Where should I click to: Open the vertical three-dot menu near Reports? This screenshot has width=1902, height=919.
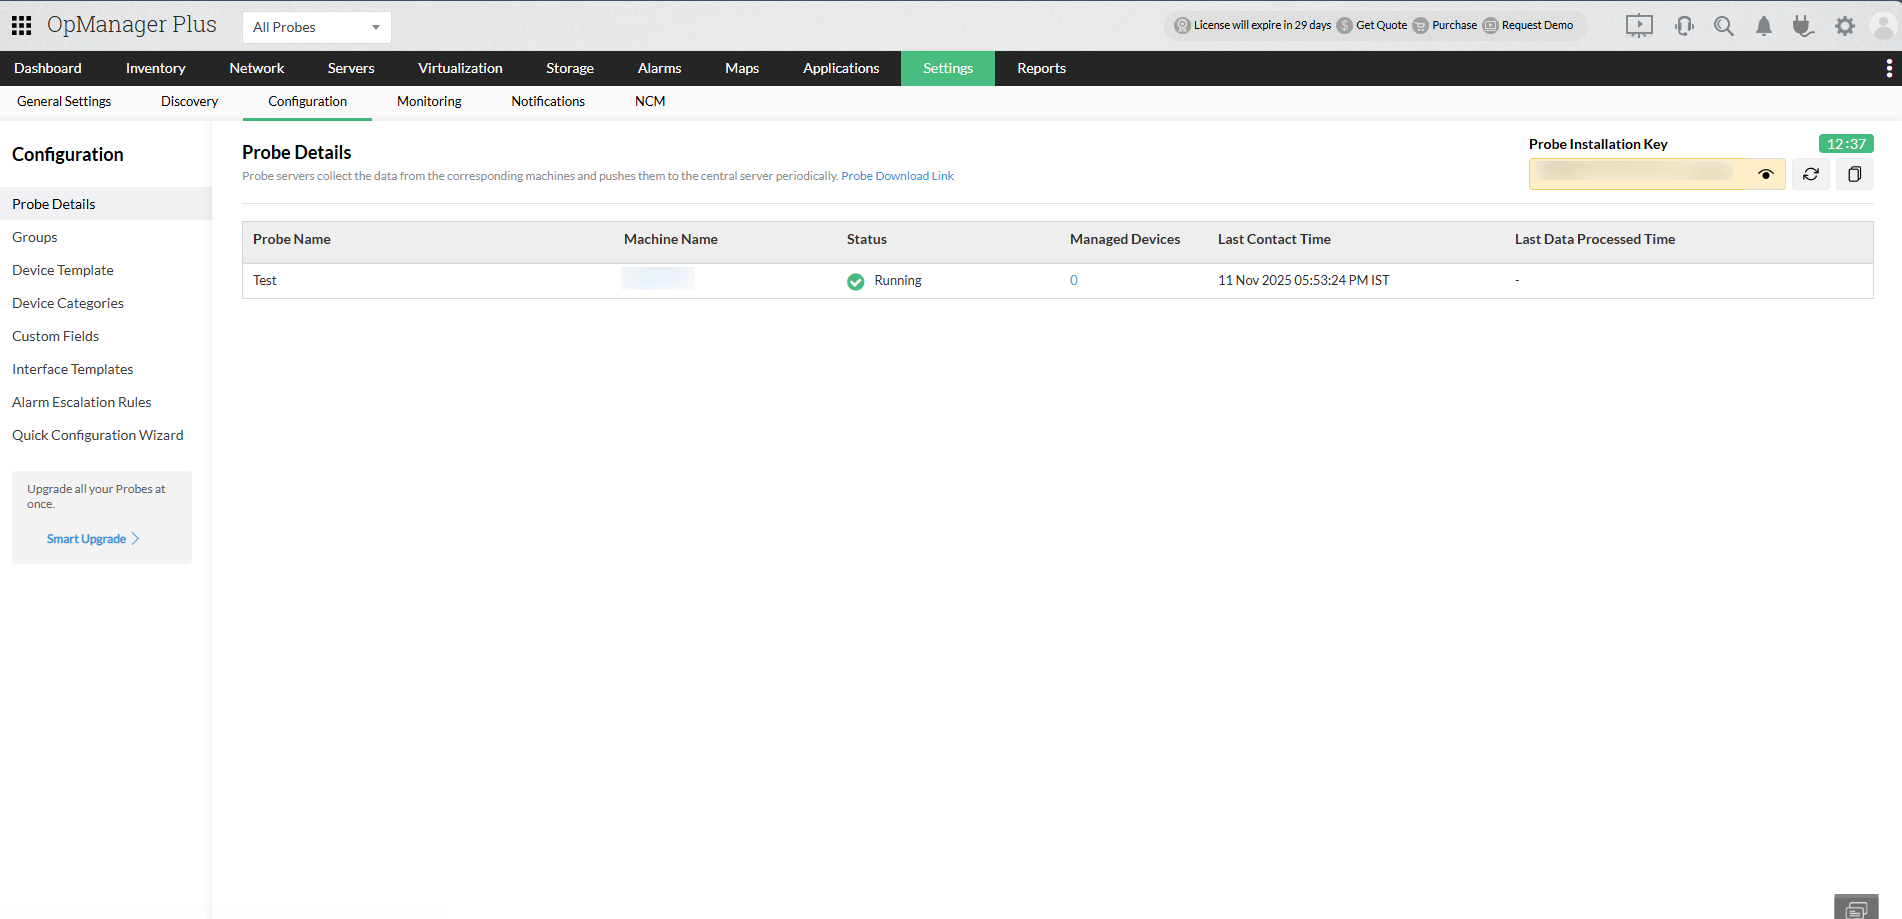pyautogui.click(x=1889, y=67)
